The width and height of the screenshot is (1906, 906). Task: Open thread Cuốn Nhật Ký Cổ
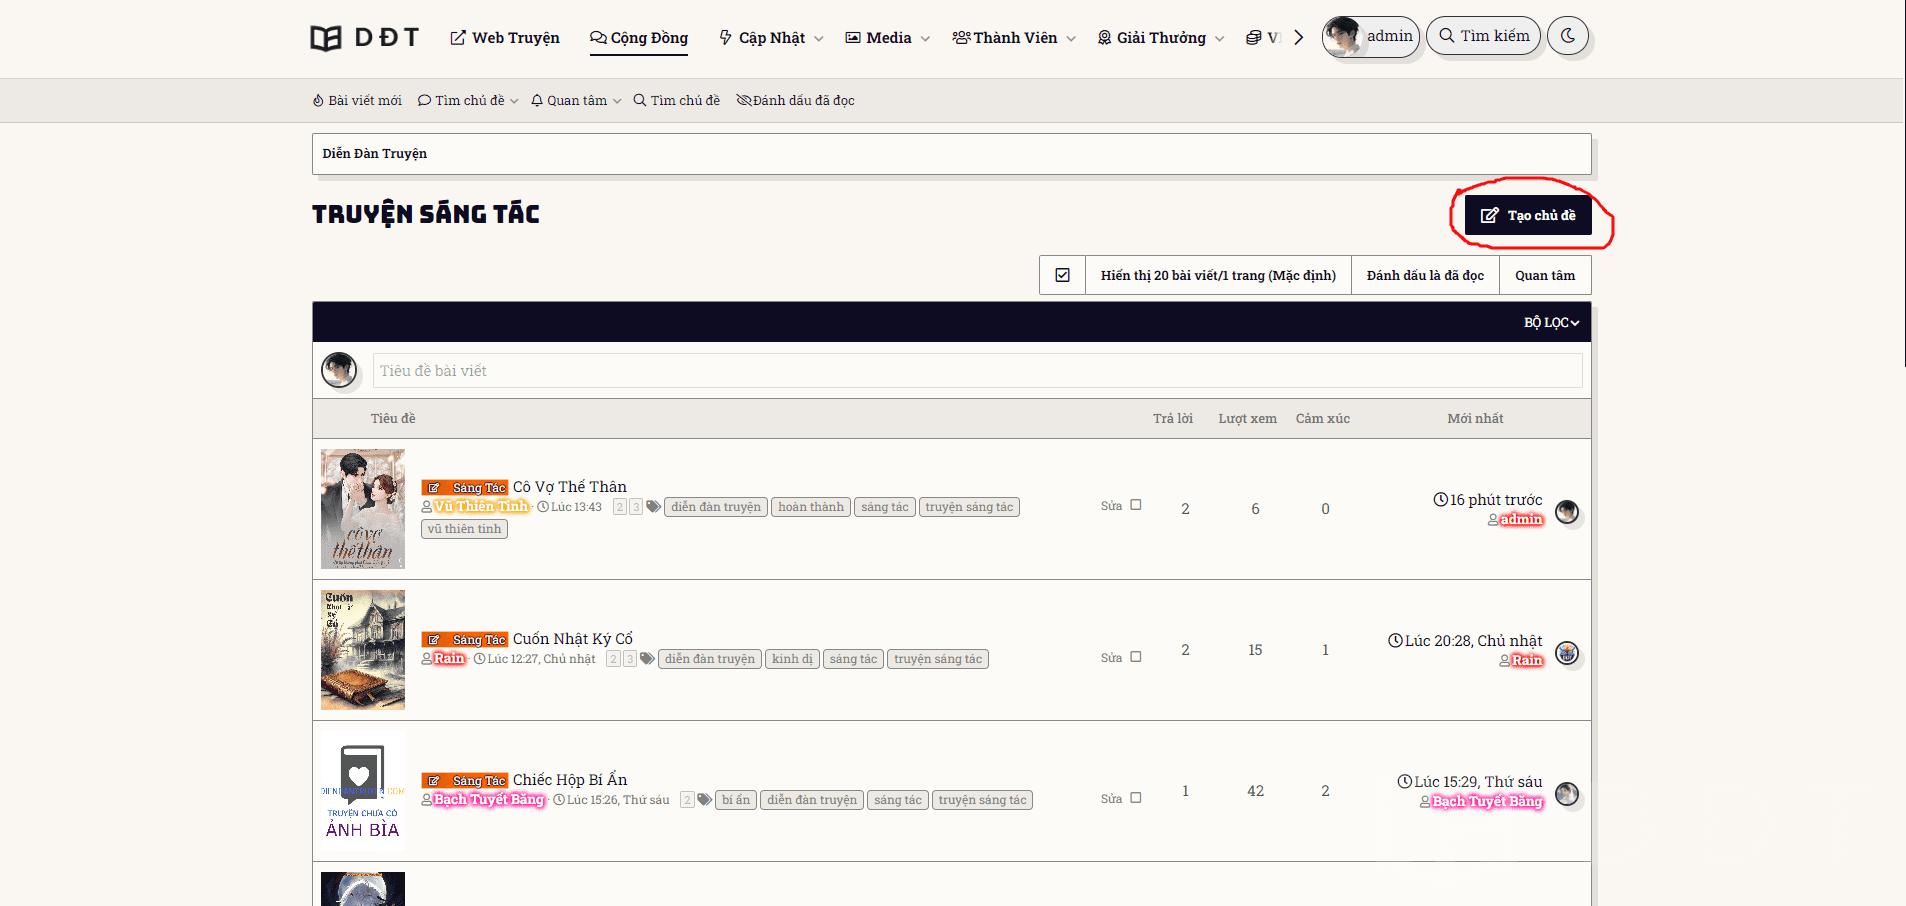click(x=573, y=639)
